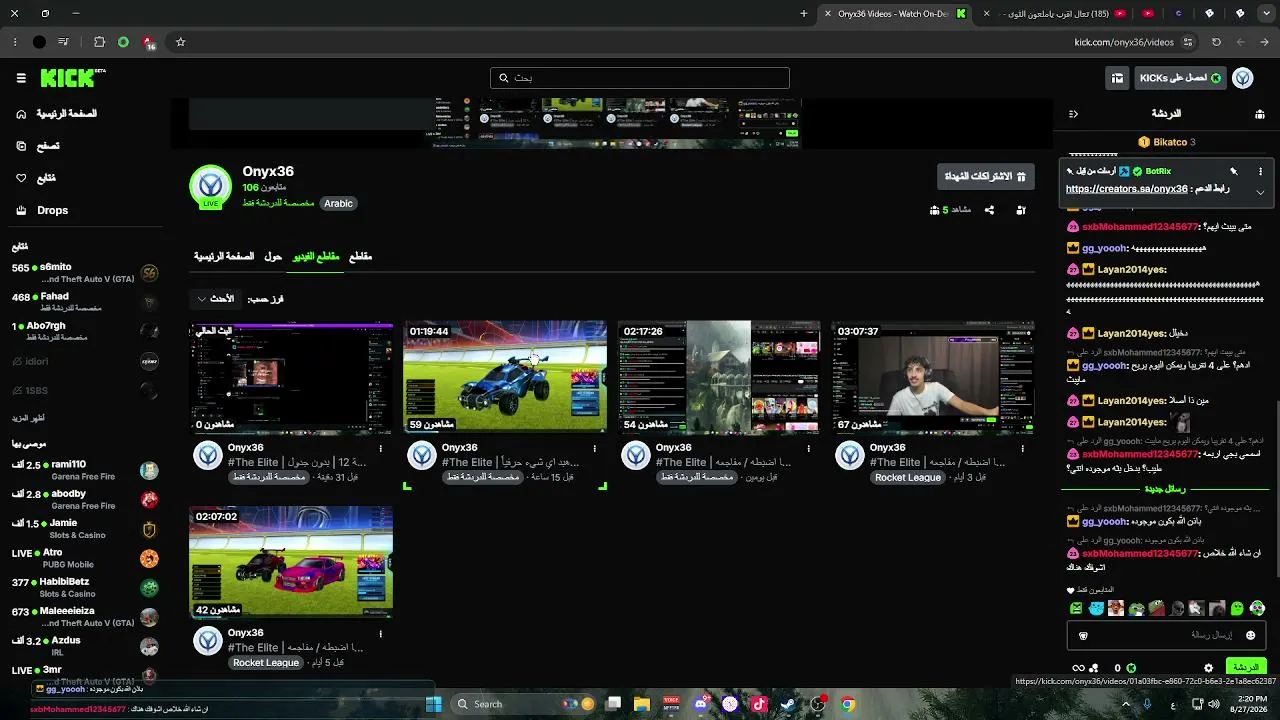Viewport: 1280px width, 720px height.
Task: Click the Kick search field
Action: click(x=640, y=78)
